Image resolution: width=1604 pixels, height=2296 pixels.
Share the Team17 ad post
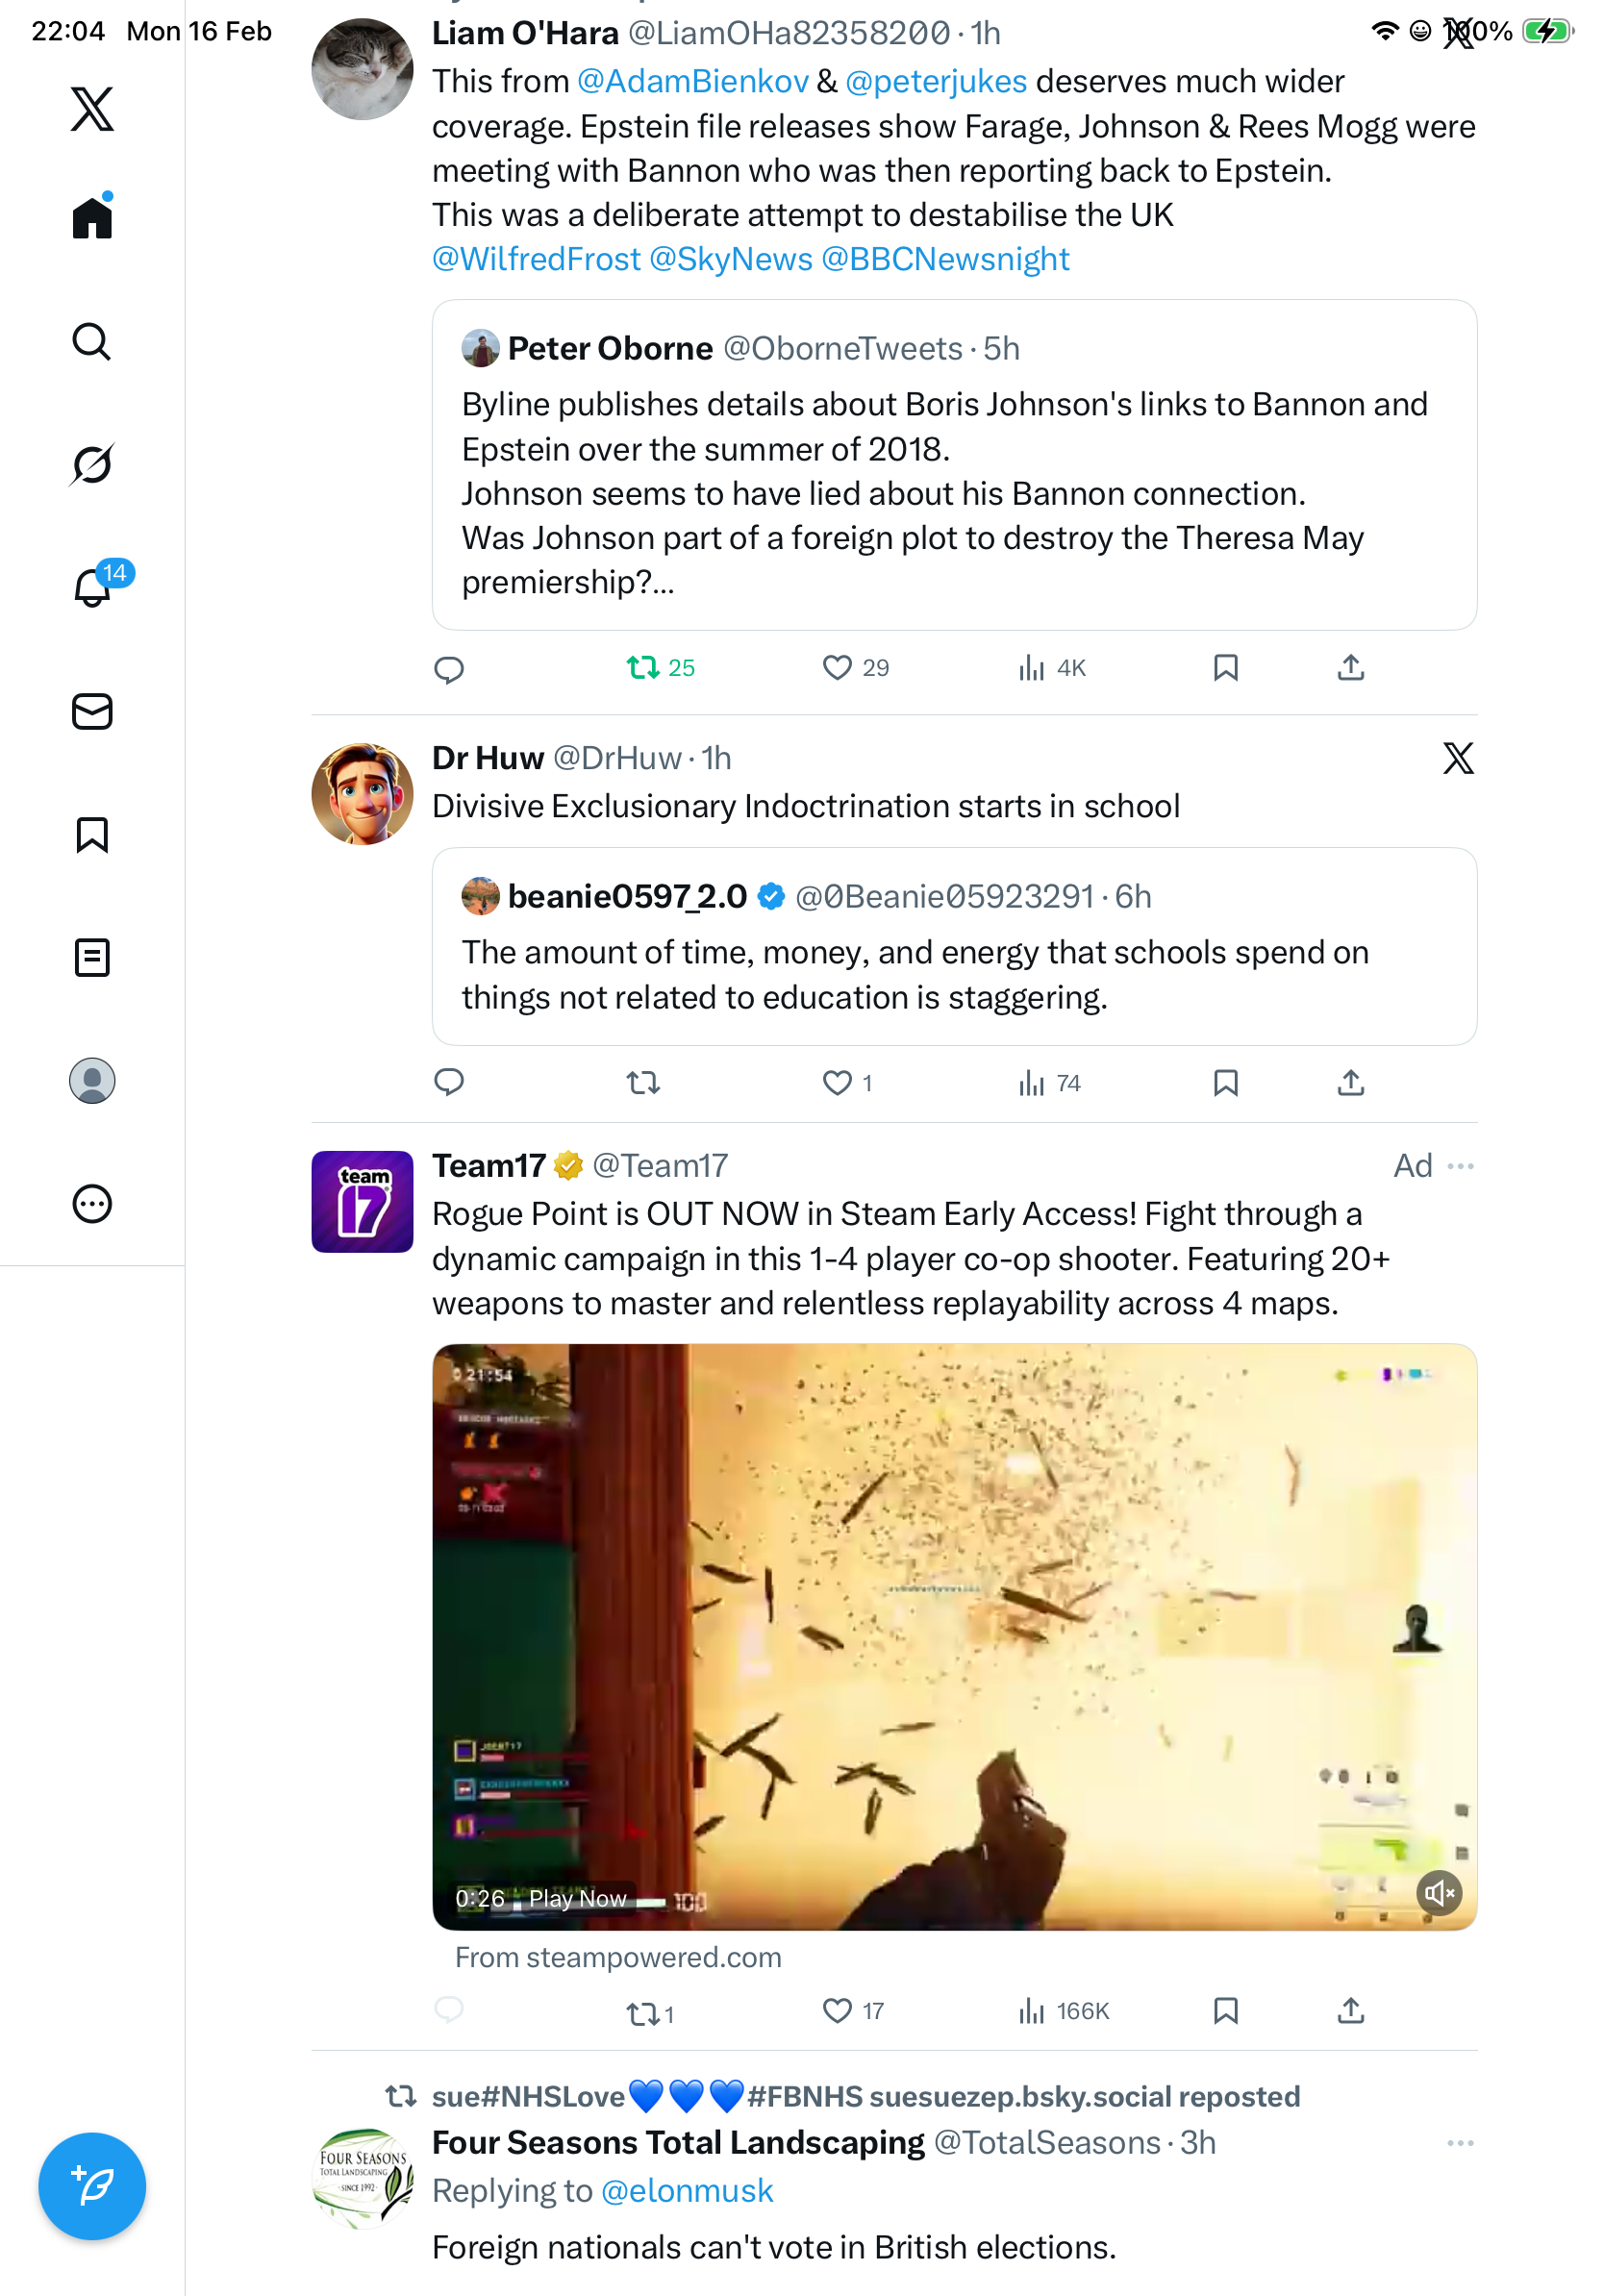click(1350, 2010)
